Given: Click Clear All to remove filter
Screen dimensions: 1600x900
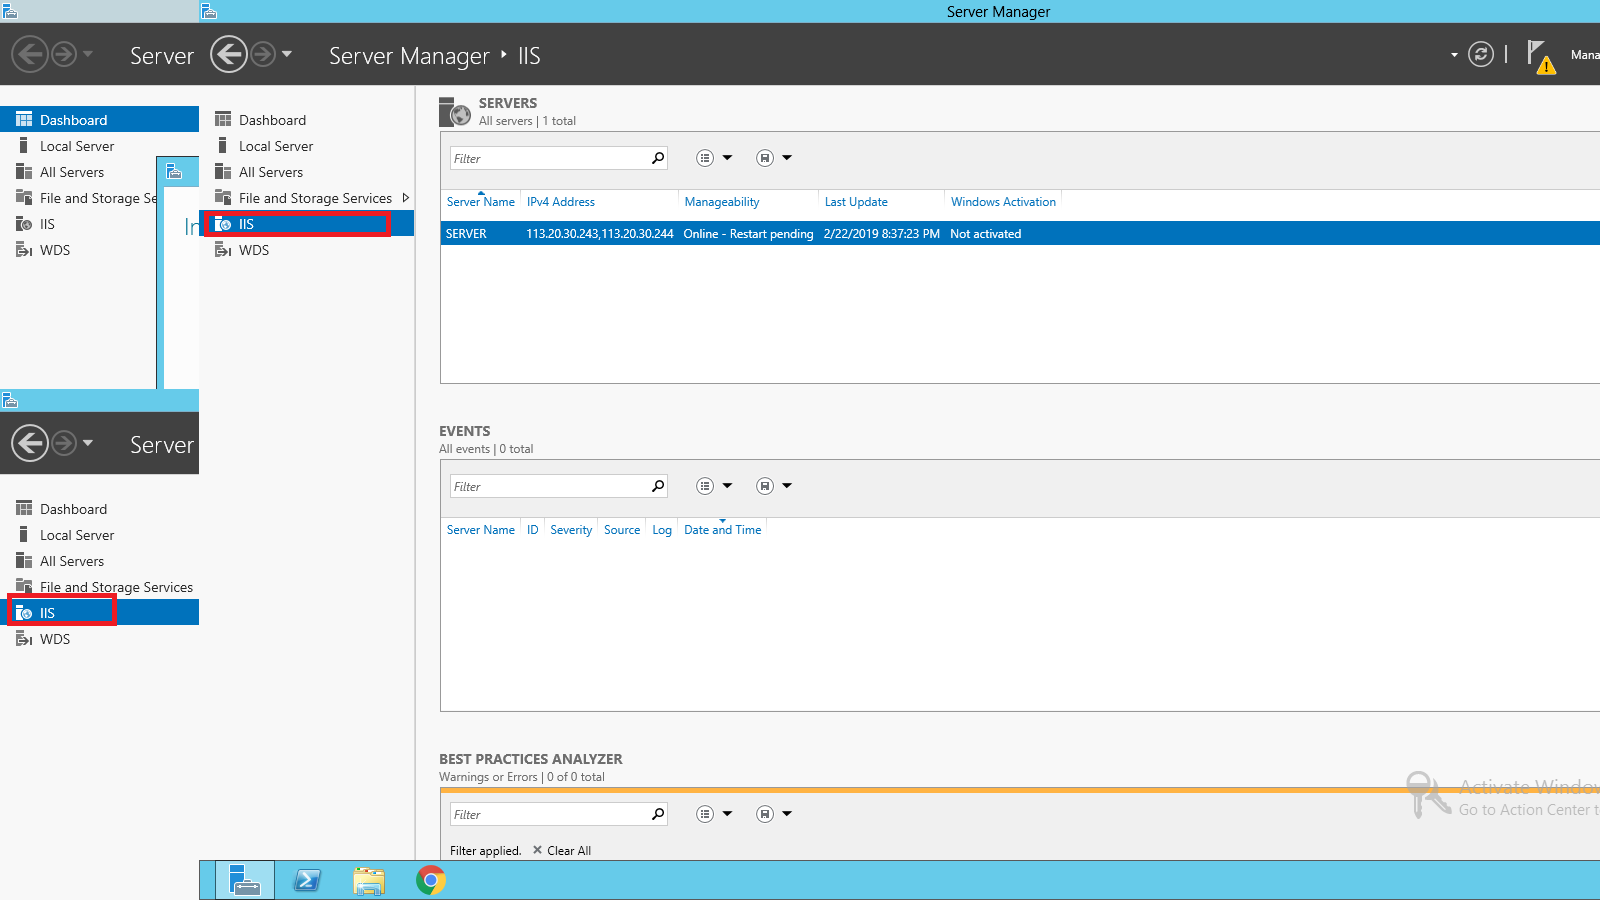Looking at the screenshot, I should click(x=562, y=851).
